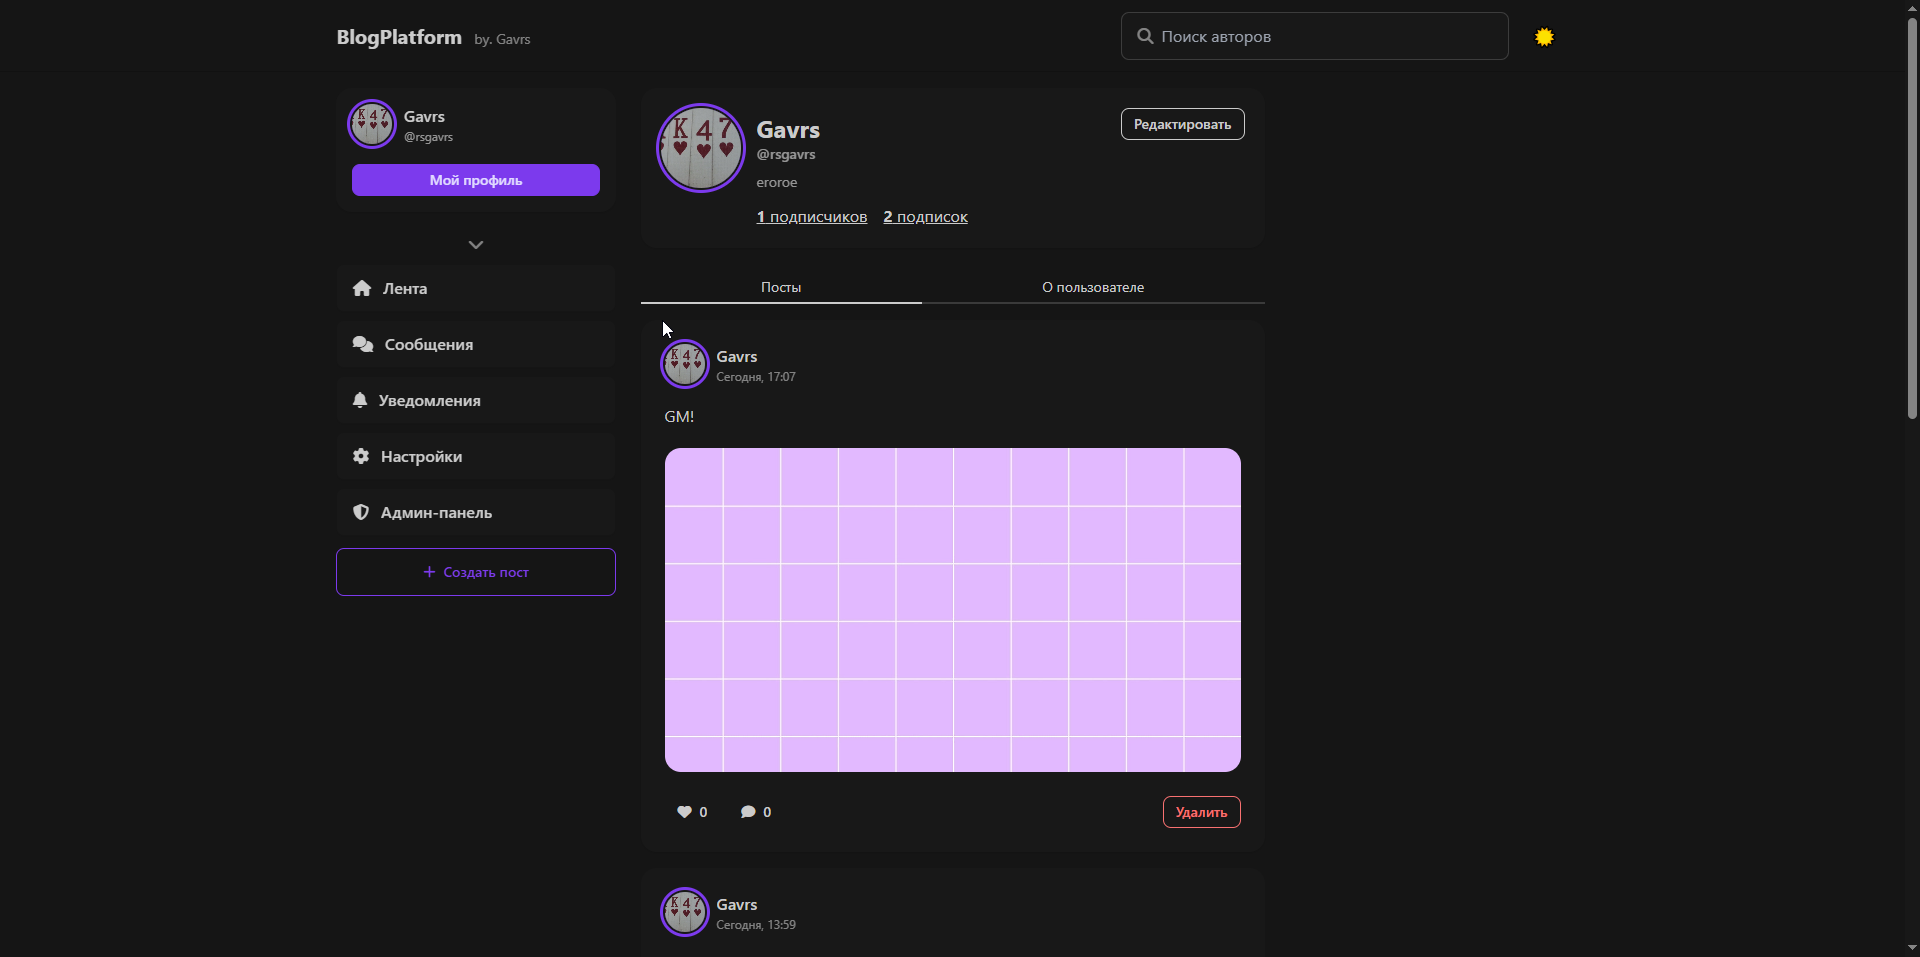Click the Мой профиль button
The height and width of the screenshot is (957, 1920).
476,180
